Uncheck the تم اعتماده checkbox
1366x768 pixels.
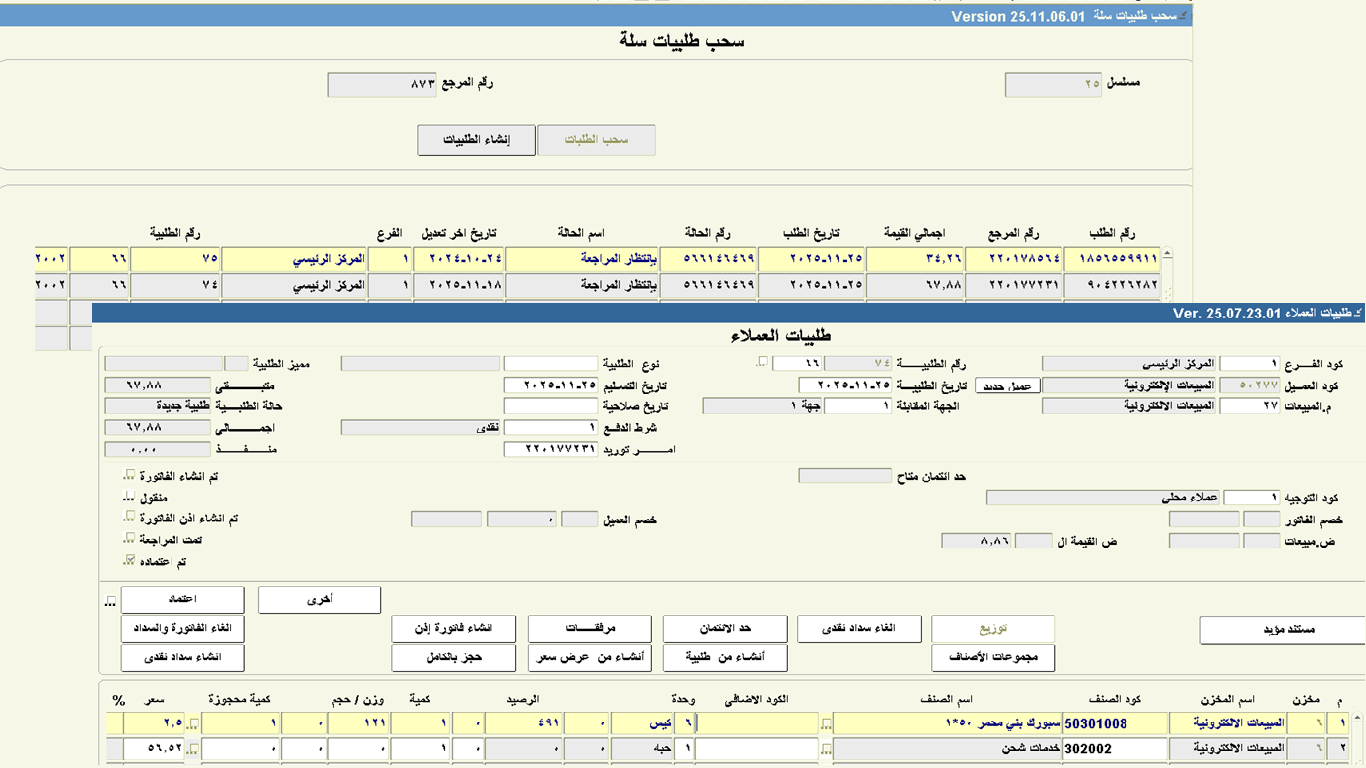pos(129,561)
